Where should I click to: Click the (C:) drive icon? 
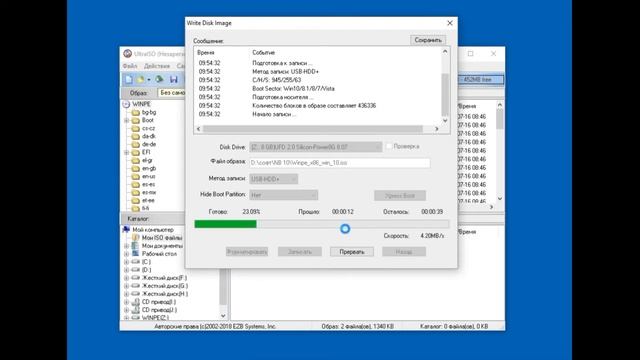pos(136,262)
